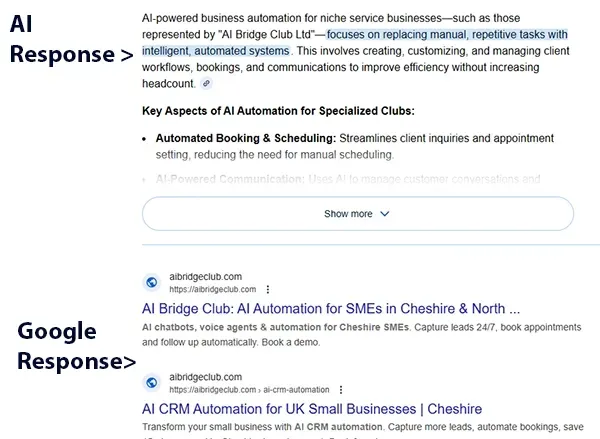Click the 'Key Aspects of AI Automation for Specialized Clubs' heading
The height and width of the screenshot is (439, 600).
coord(278,111)
